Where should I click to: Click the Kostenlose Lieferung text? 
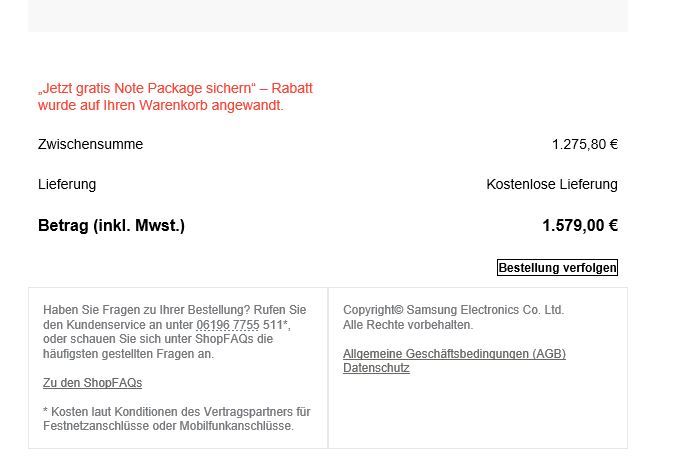(x=552, y=184)
